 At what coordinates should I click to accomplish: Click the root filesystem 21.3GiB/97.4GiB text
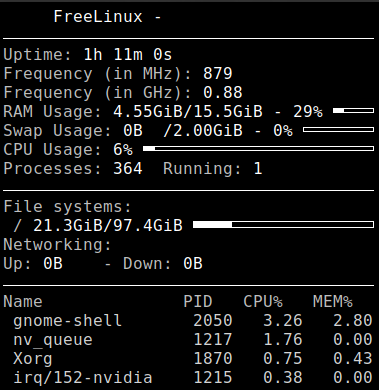[108, 226]
